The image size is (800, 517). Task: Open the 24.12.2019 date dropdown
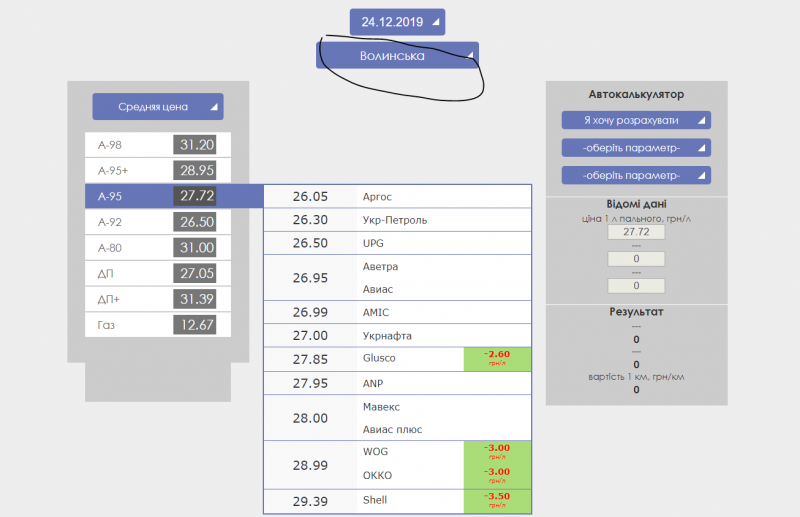397,21
